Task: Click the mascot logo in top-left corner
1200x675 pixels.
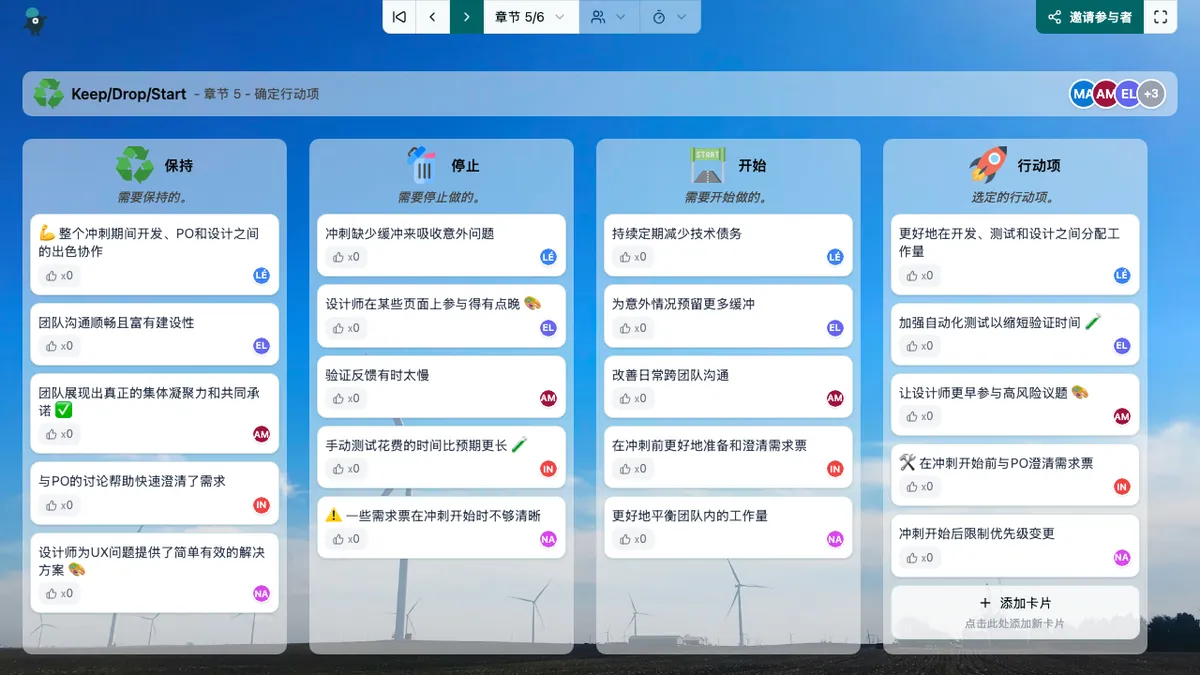Action: (x=35, y=20)
